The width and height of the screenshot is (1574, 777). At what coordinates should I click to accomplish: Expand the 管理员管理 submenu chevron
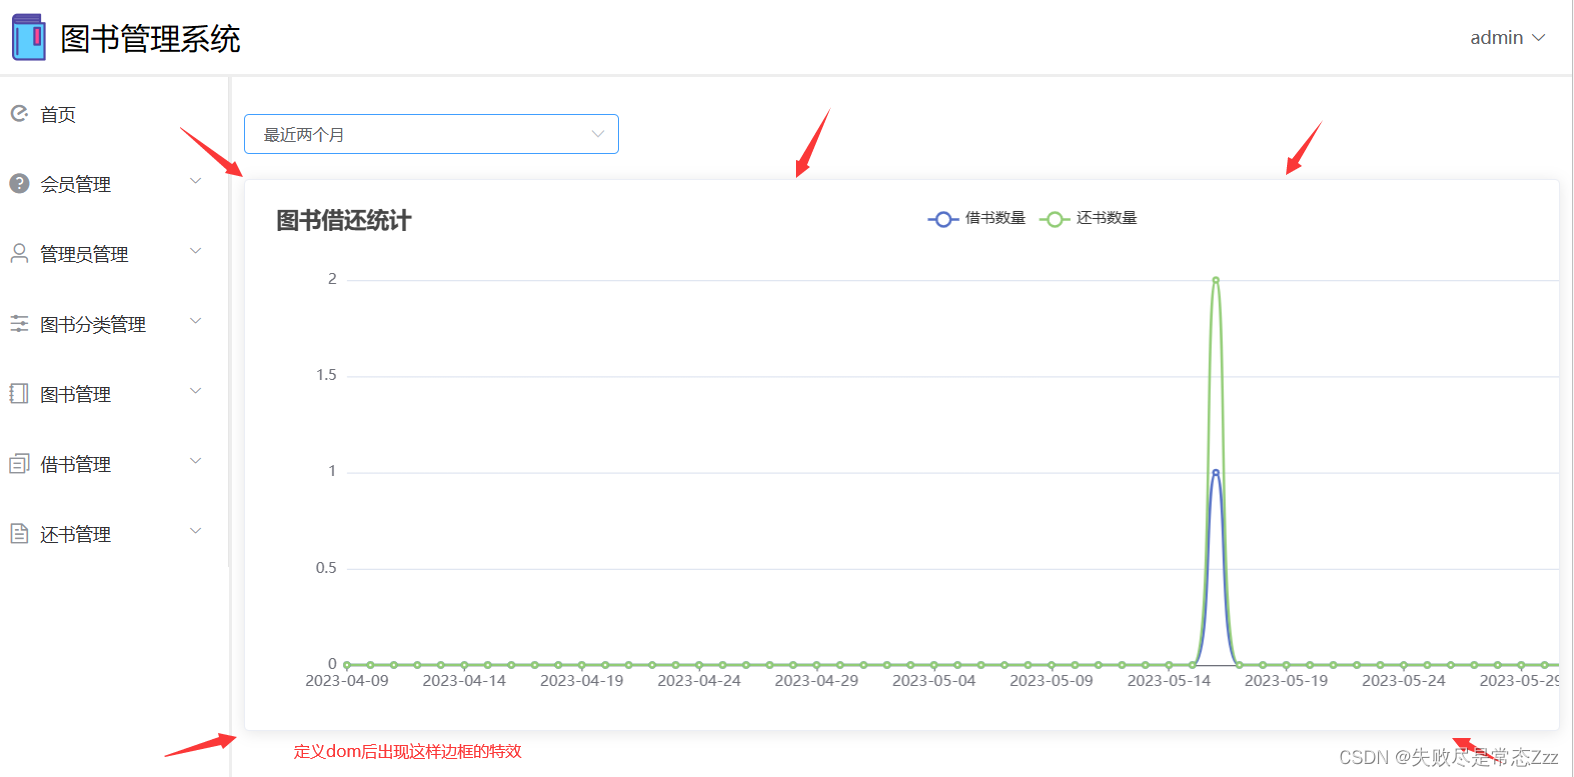[196, 252]
